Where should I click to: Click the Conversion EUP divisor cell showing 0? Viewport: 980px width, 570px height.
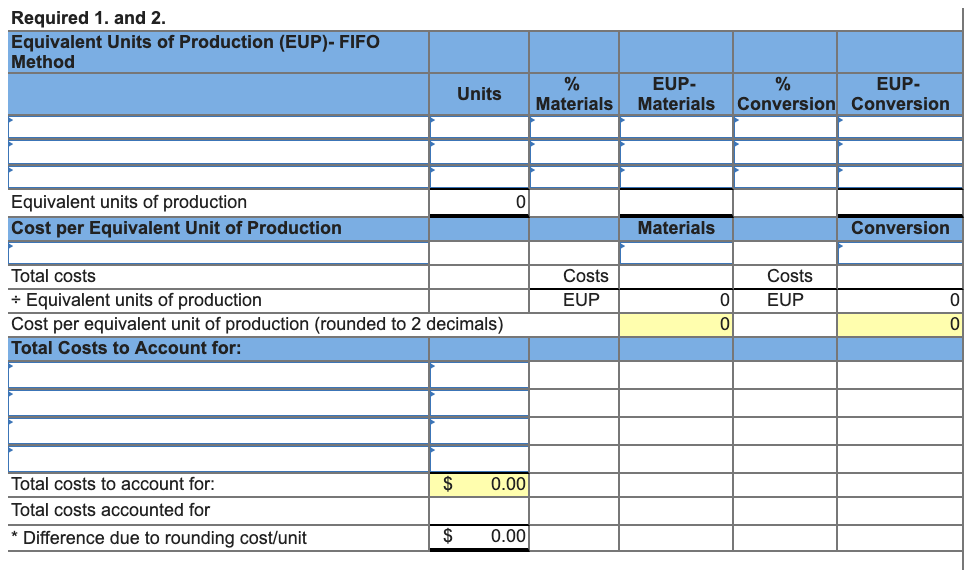coord(901,301)
